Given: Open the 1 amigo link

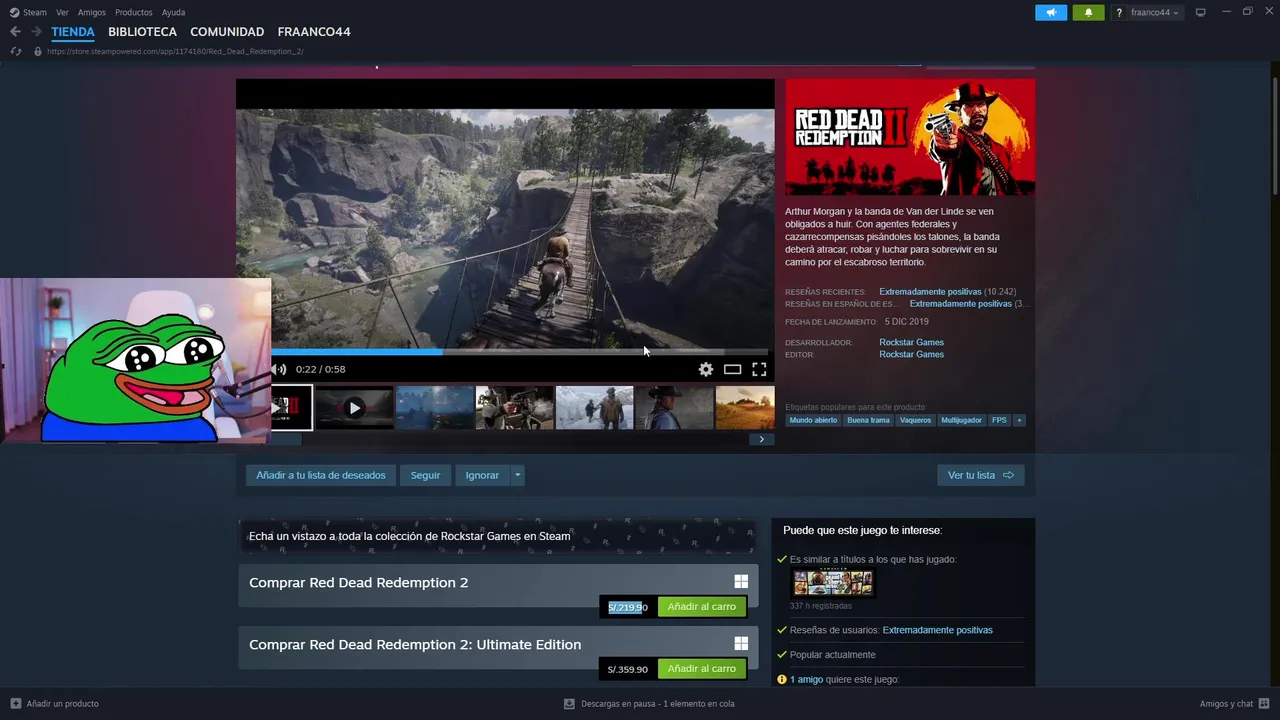Looking at the screenshot, I should [806, 680].
